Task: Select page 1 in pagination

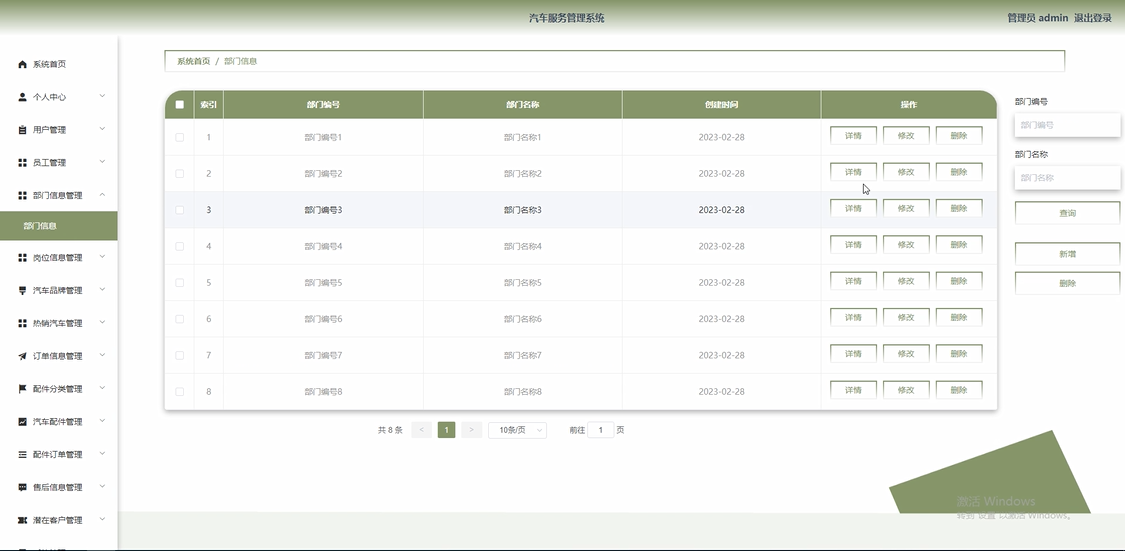Action: (x=446, y=430)
